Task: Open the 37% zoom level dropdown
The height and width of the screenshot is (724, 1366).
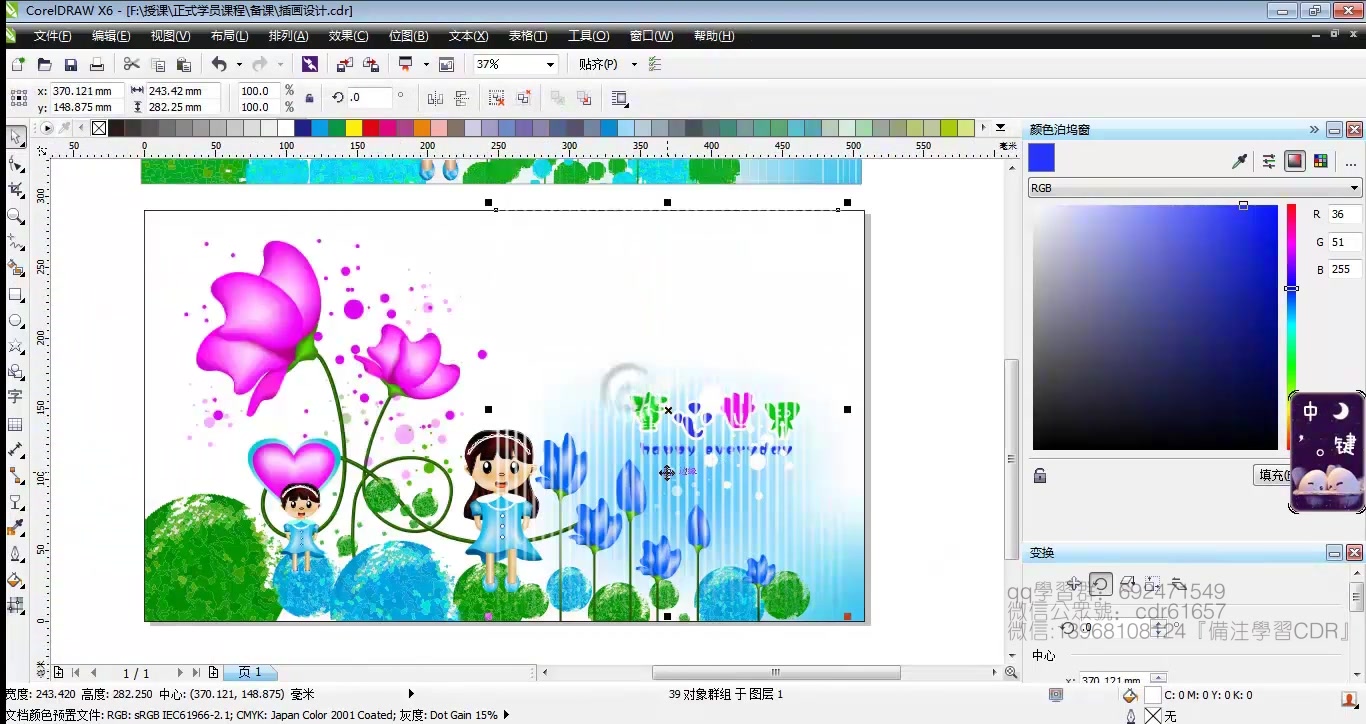Action: coord(552,64)
